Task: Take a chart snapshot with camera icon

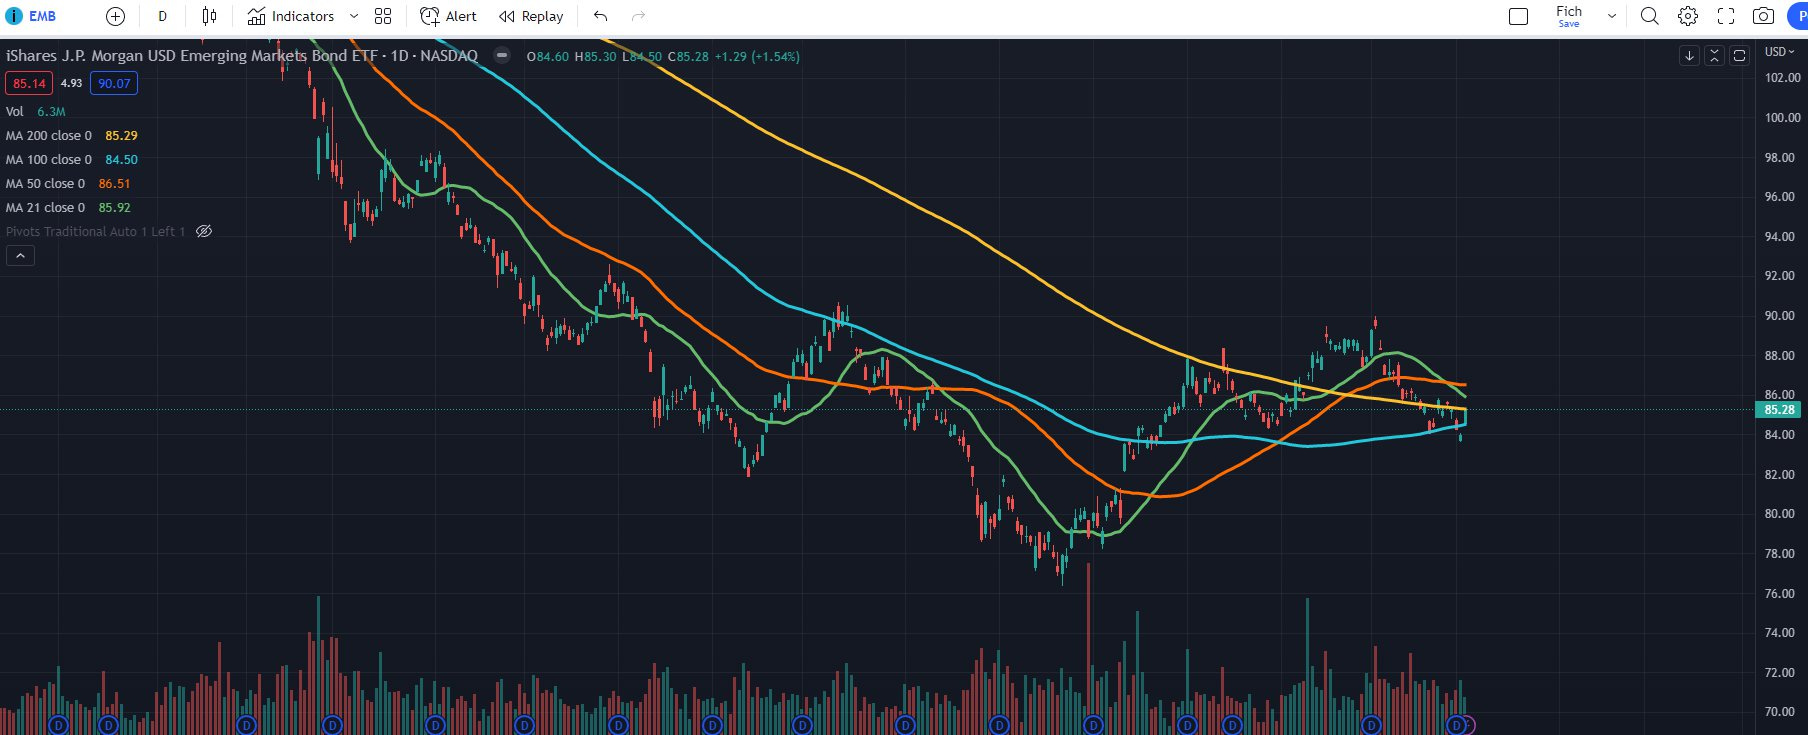Action: [x=1764, y=16]
